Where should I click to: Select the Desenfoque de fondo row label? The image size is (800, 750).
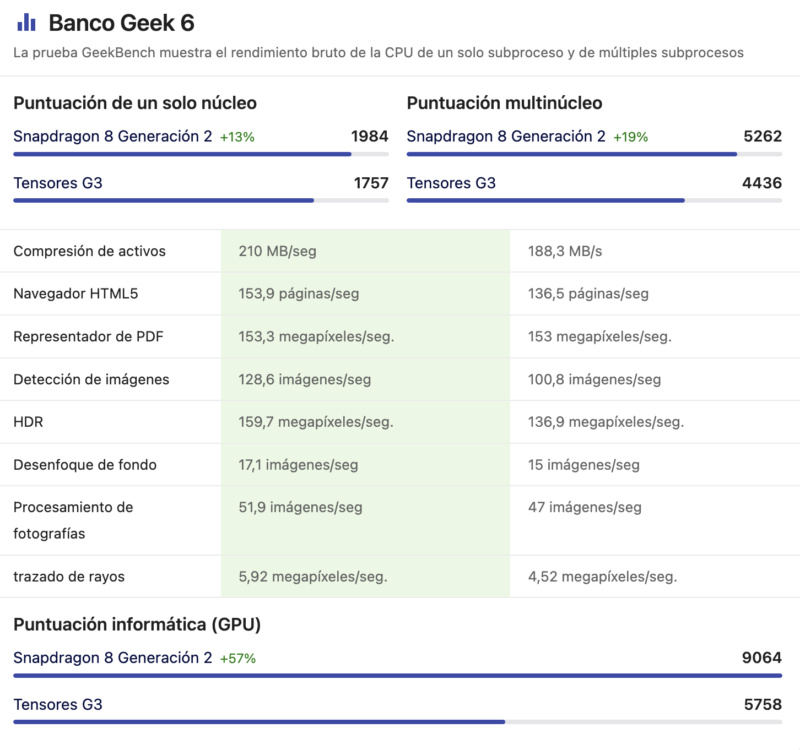pyautogui.click(x=85, y=465)
